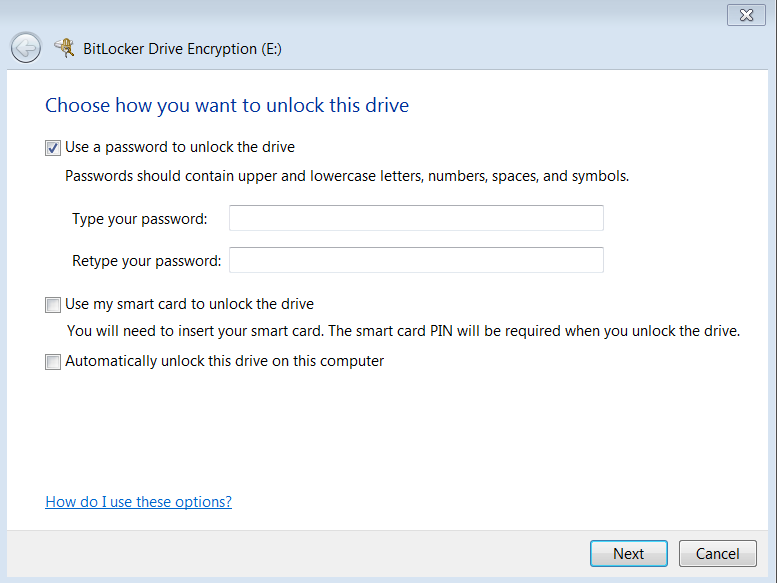Image resolution: width=777 pixels, height=583 pixels.
Task: Click the Retype your password label
Action: 146,261
